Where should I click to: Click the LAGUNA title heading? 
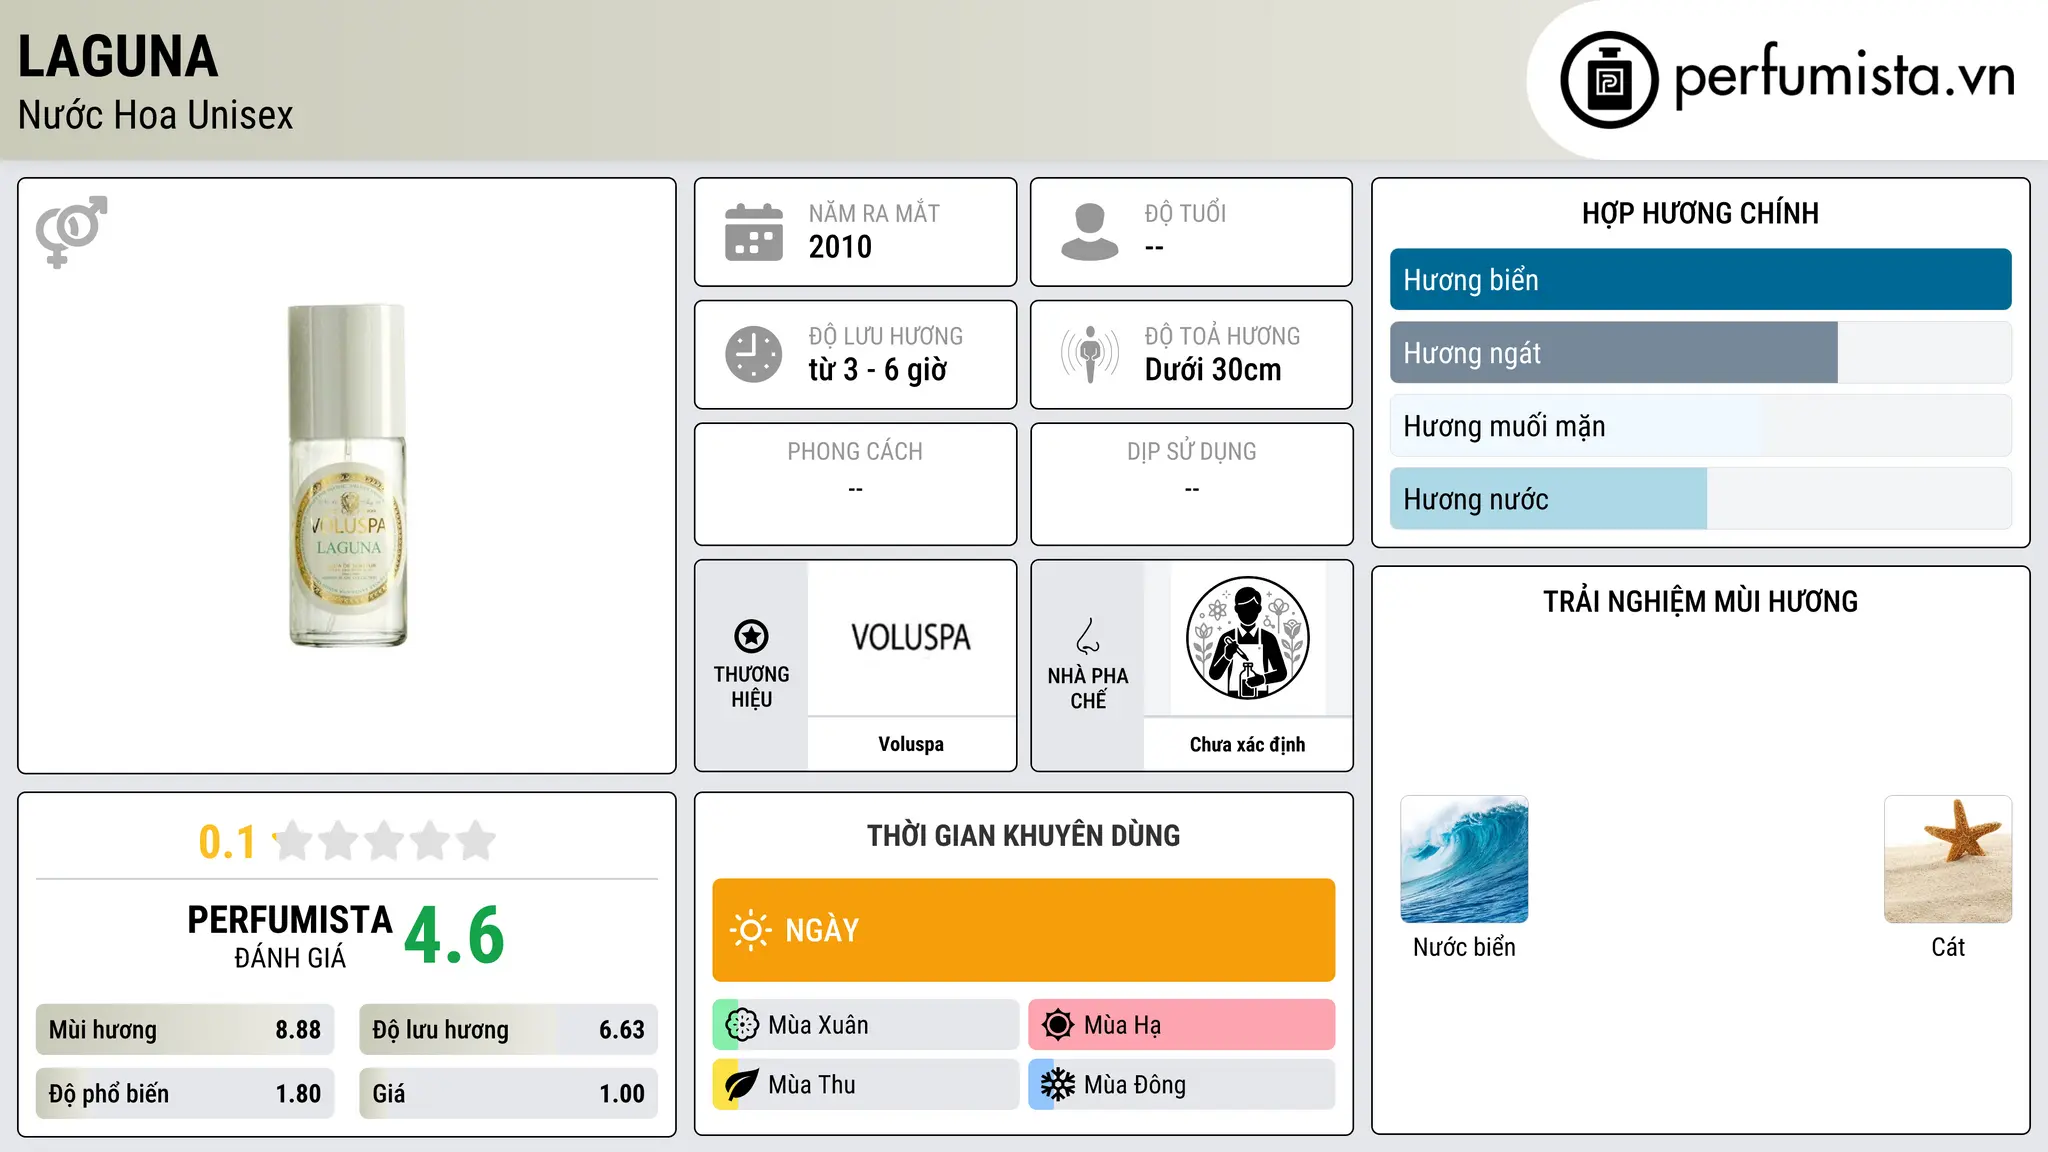pyautogui.click(x=118, y=56)
